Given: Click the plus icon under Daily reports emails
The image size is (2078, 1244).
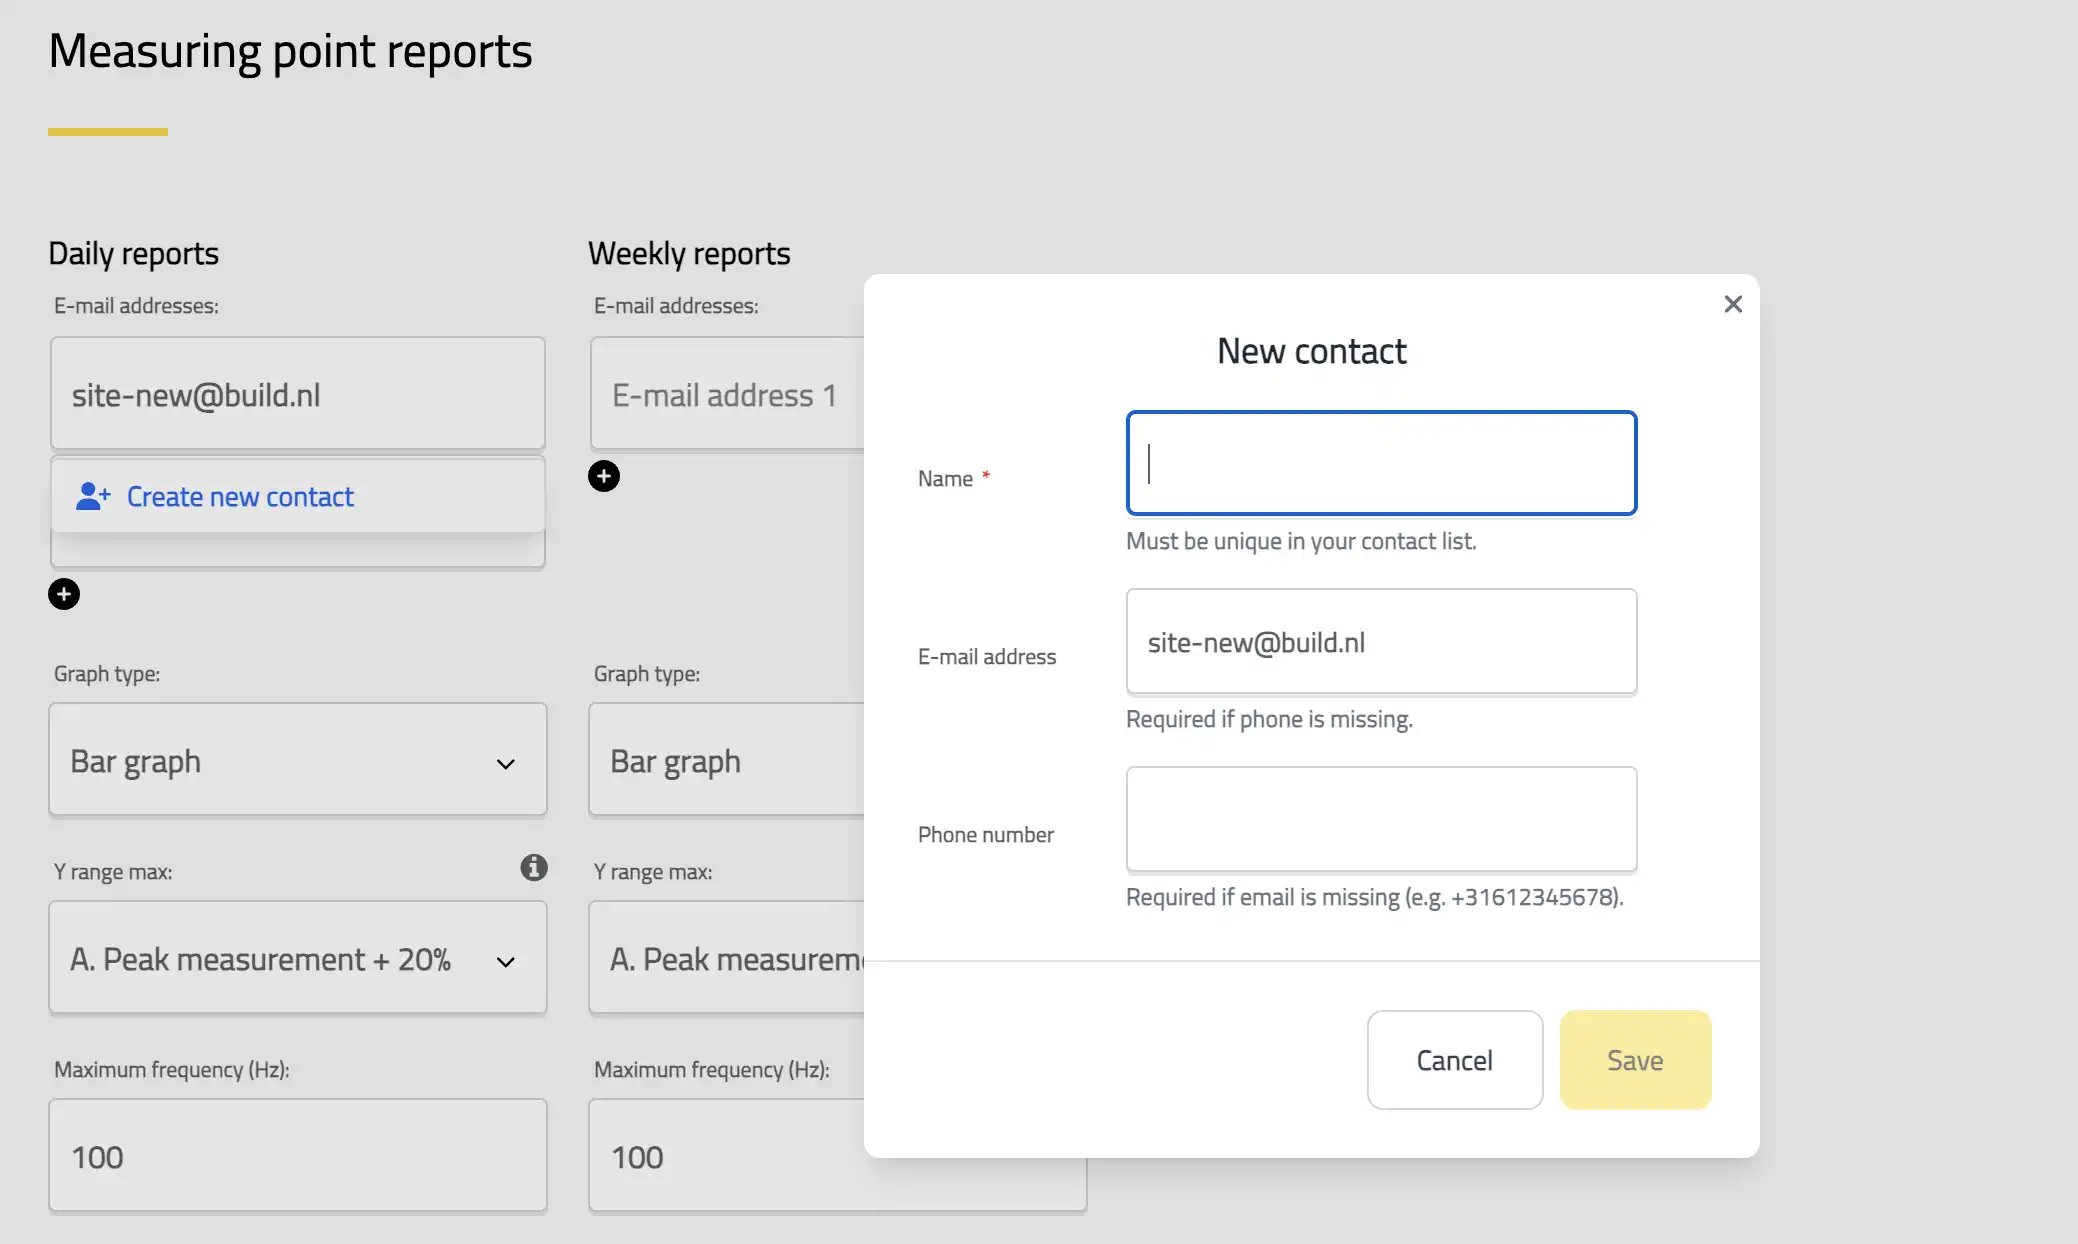Looking at the screenshot, I should (64, 594).
